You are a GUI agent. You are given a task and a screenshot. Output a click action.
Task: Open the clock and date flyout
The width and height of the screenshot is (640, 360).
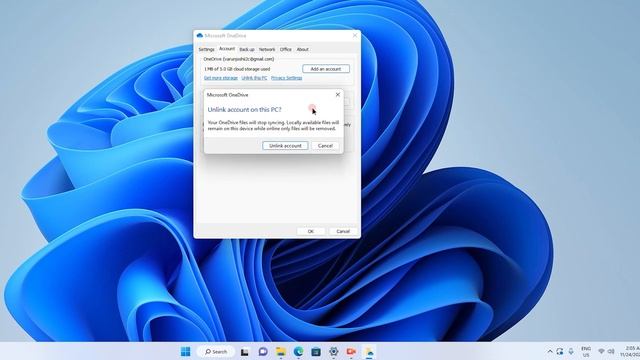[x=630, y=351]
